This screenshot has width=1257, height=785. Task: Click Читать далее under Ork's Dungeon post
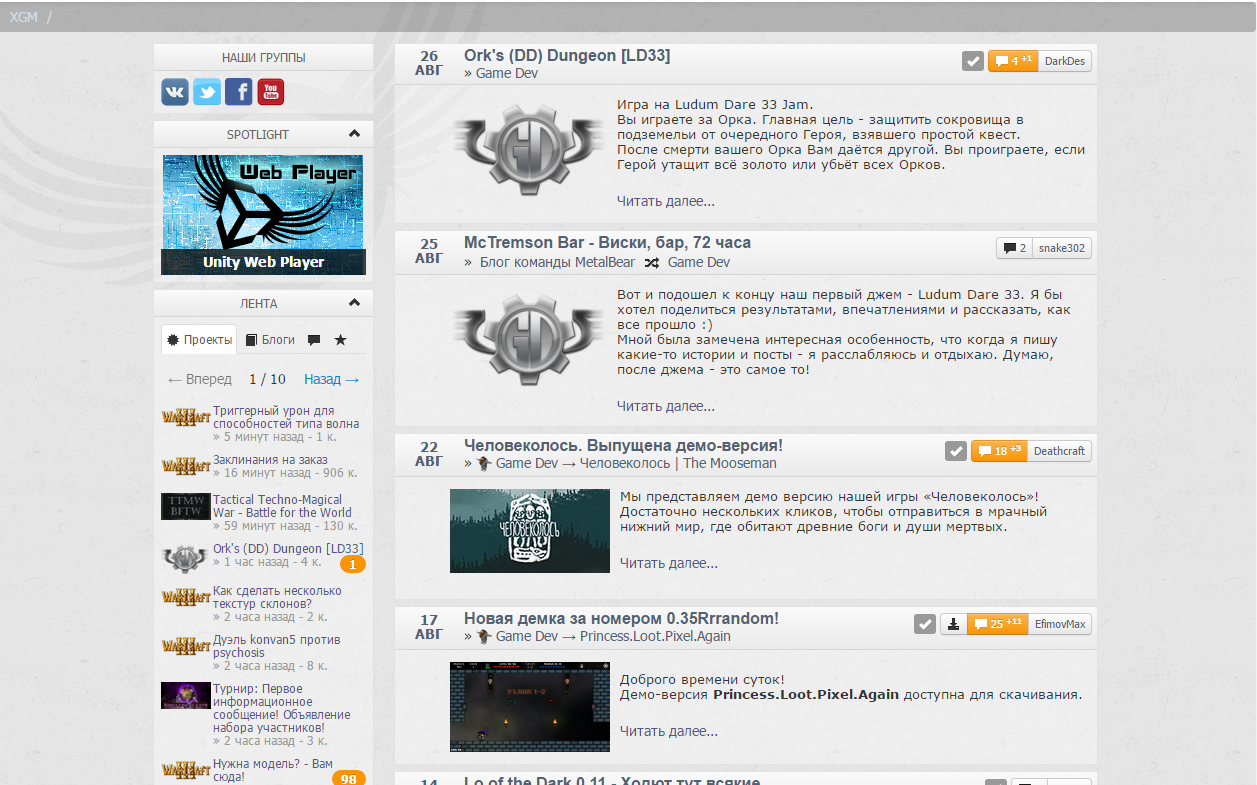point(666,201)
